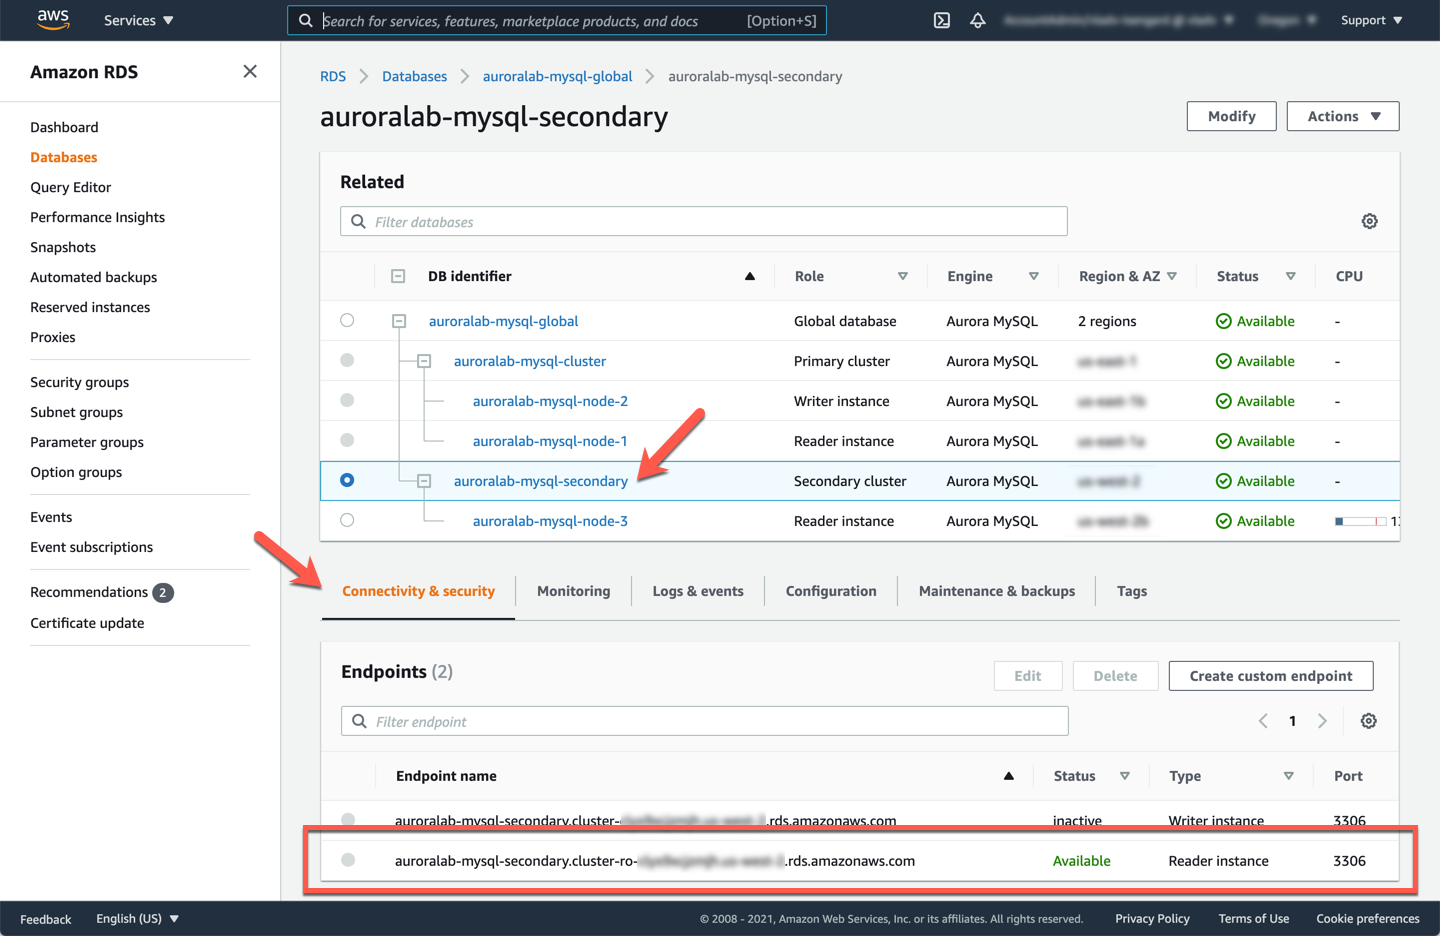Open the Role column filter dropdown
1440x936 pixels.
click(x=903, y=276)
